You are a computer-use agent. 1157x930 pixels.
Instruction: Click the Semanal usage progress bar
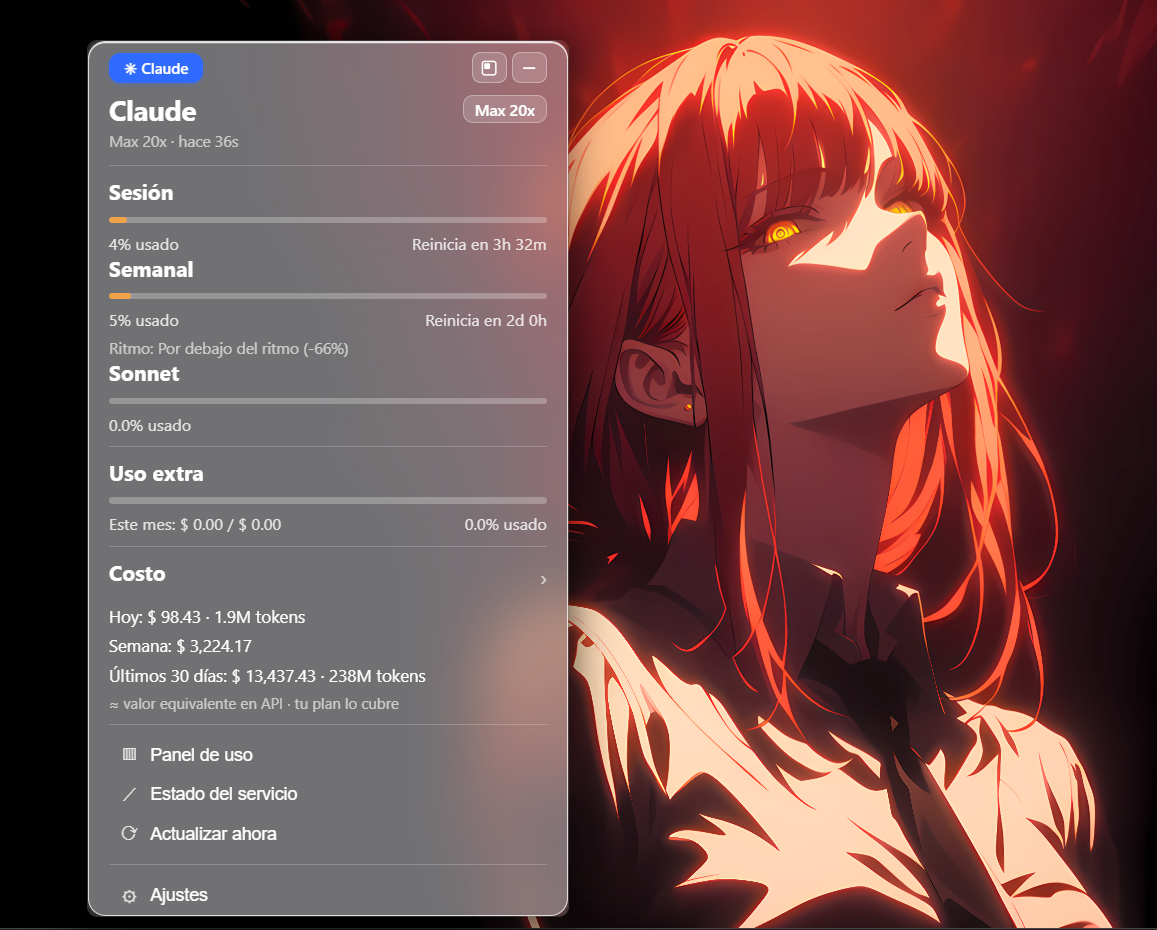click(328, 296)
